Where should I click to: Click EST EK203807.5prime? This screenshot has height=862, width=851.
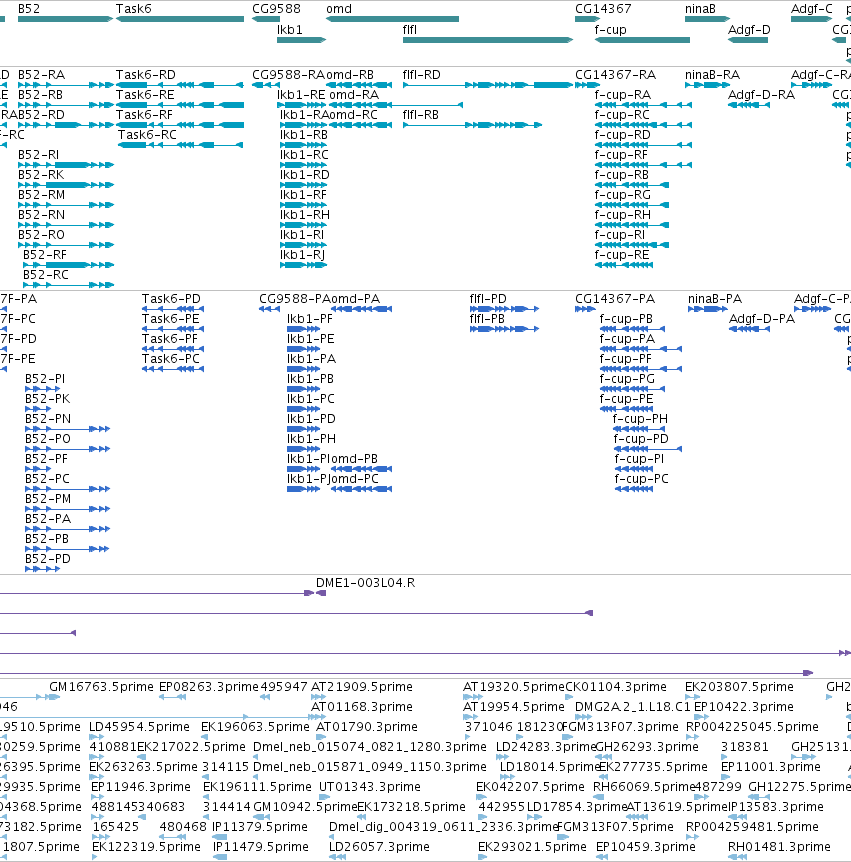739,687
